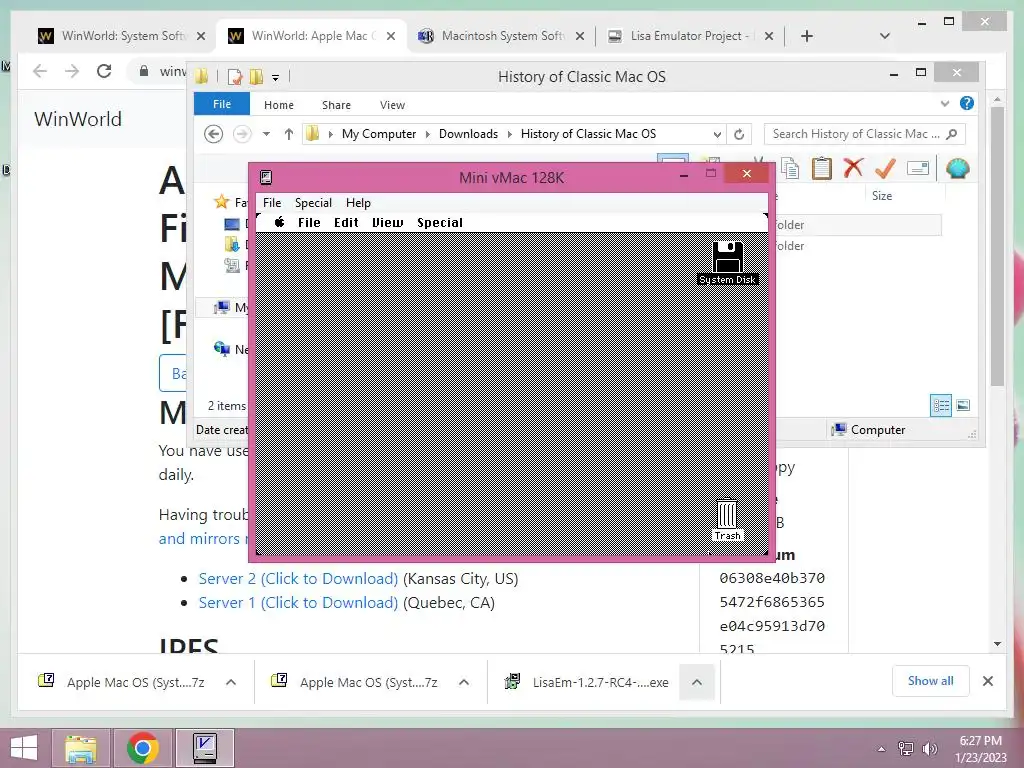Click the properties icon in quick access toolbar

pos(234,77)
